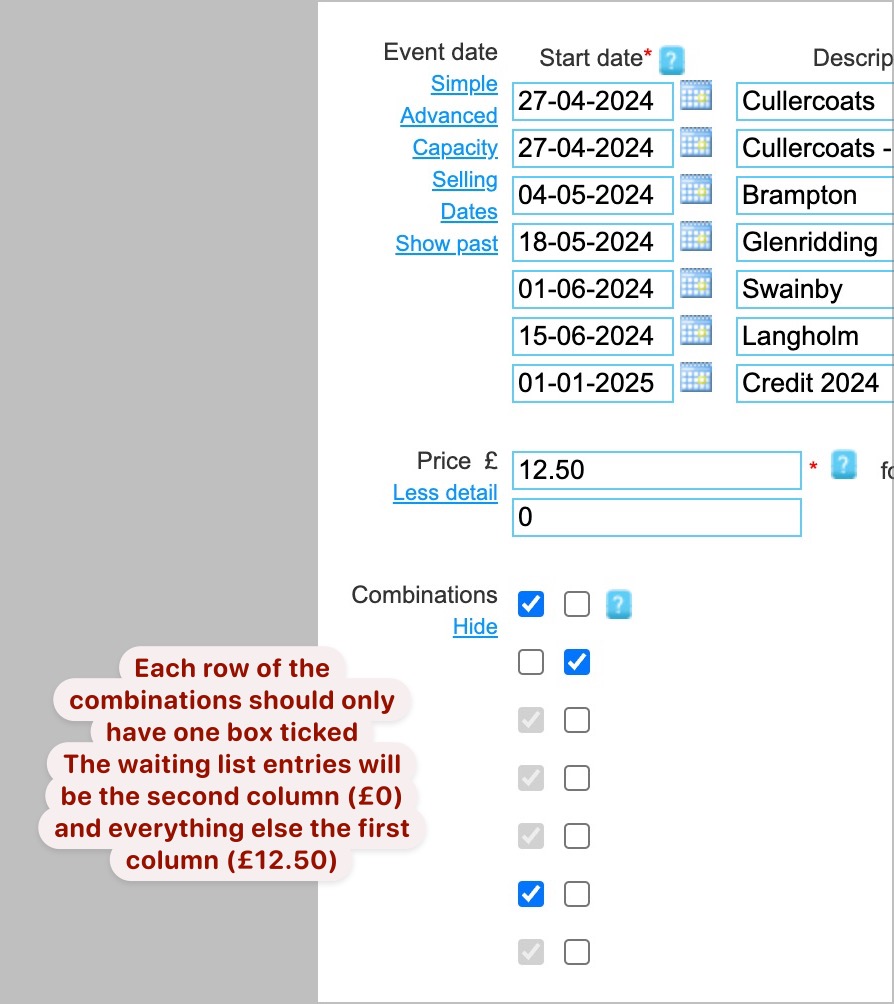
Task: Open calendar picker for 27-04-2024 Cullercoats row
Action: point(695,98)
